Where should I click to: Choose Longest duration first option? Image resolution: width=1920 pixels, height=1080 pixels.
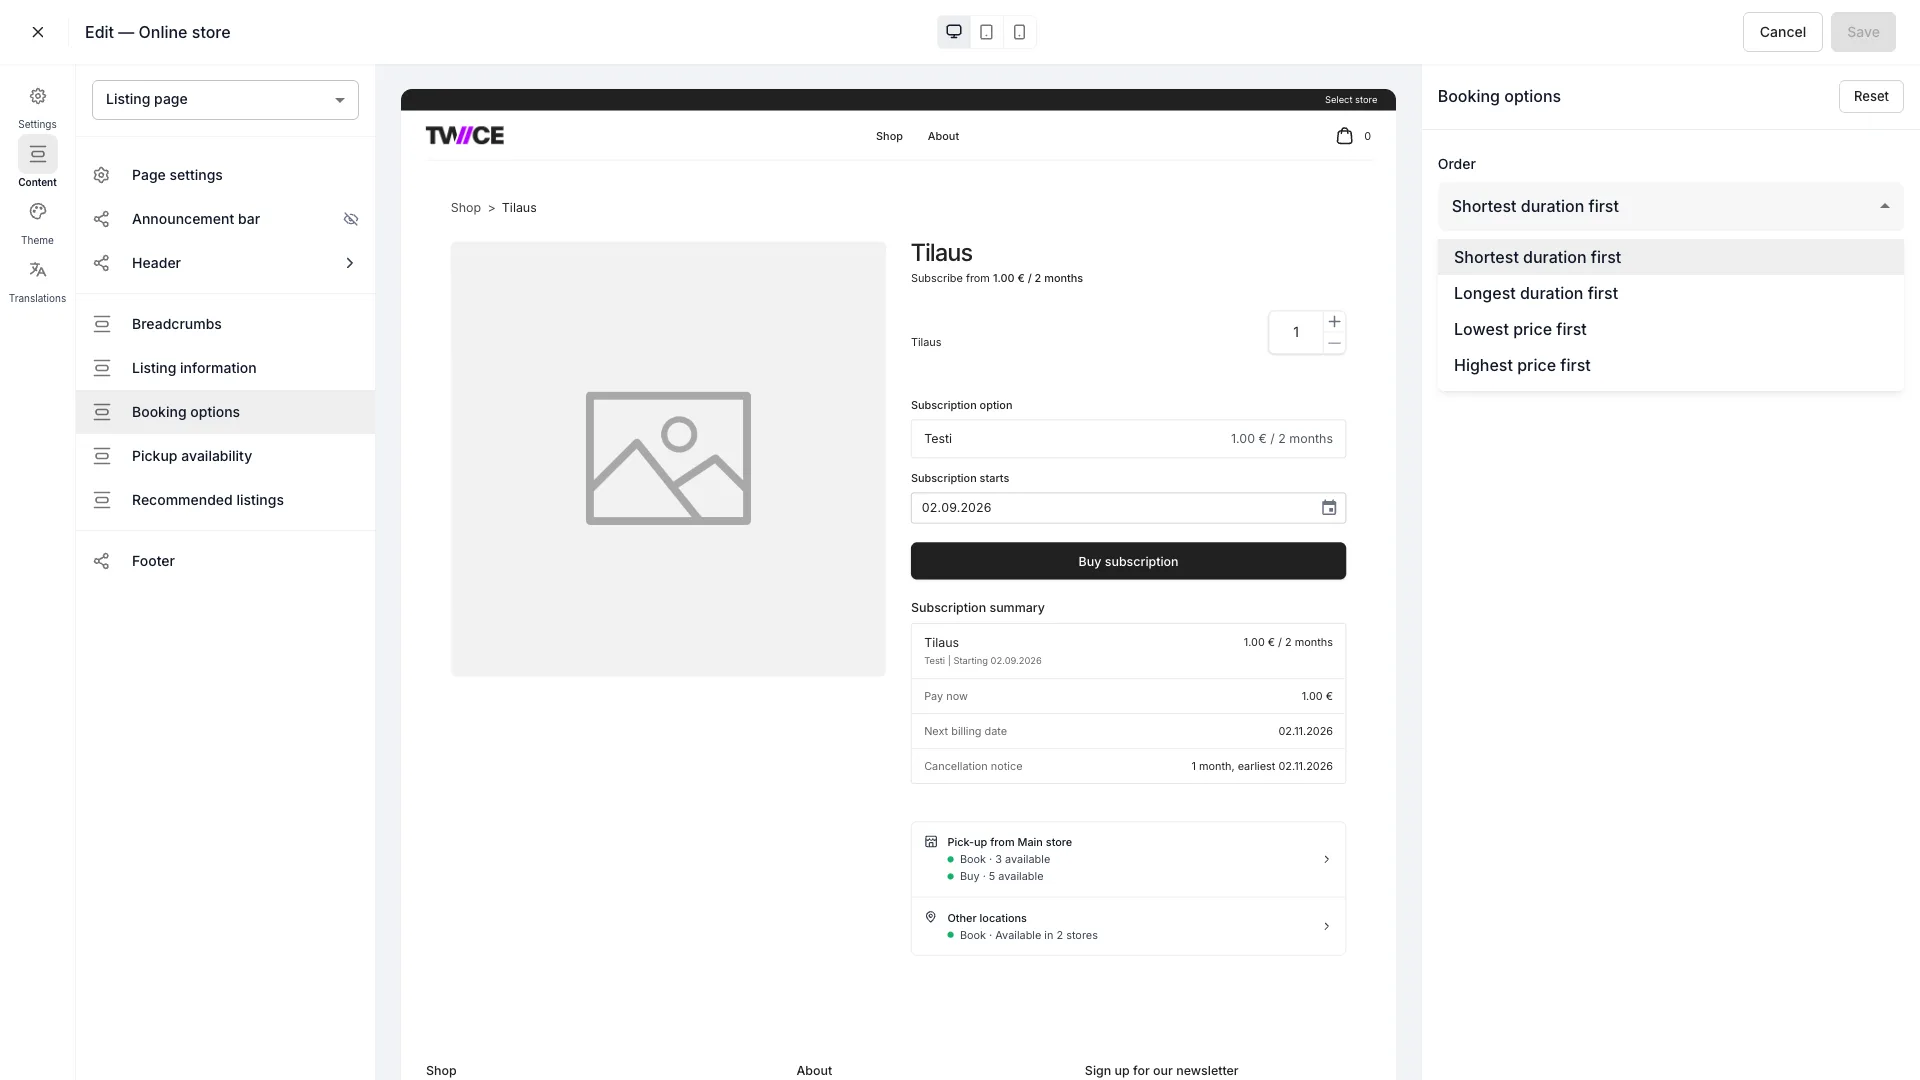pyautogui.click(x=1670, y=293)
